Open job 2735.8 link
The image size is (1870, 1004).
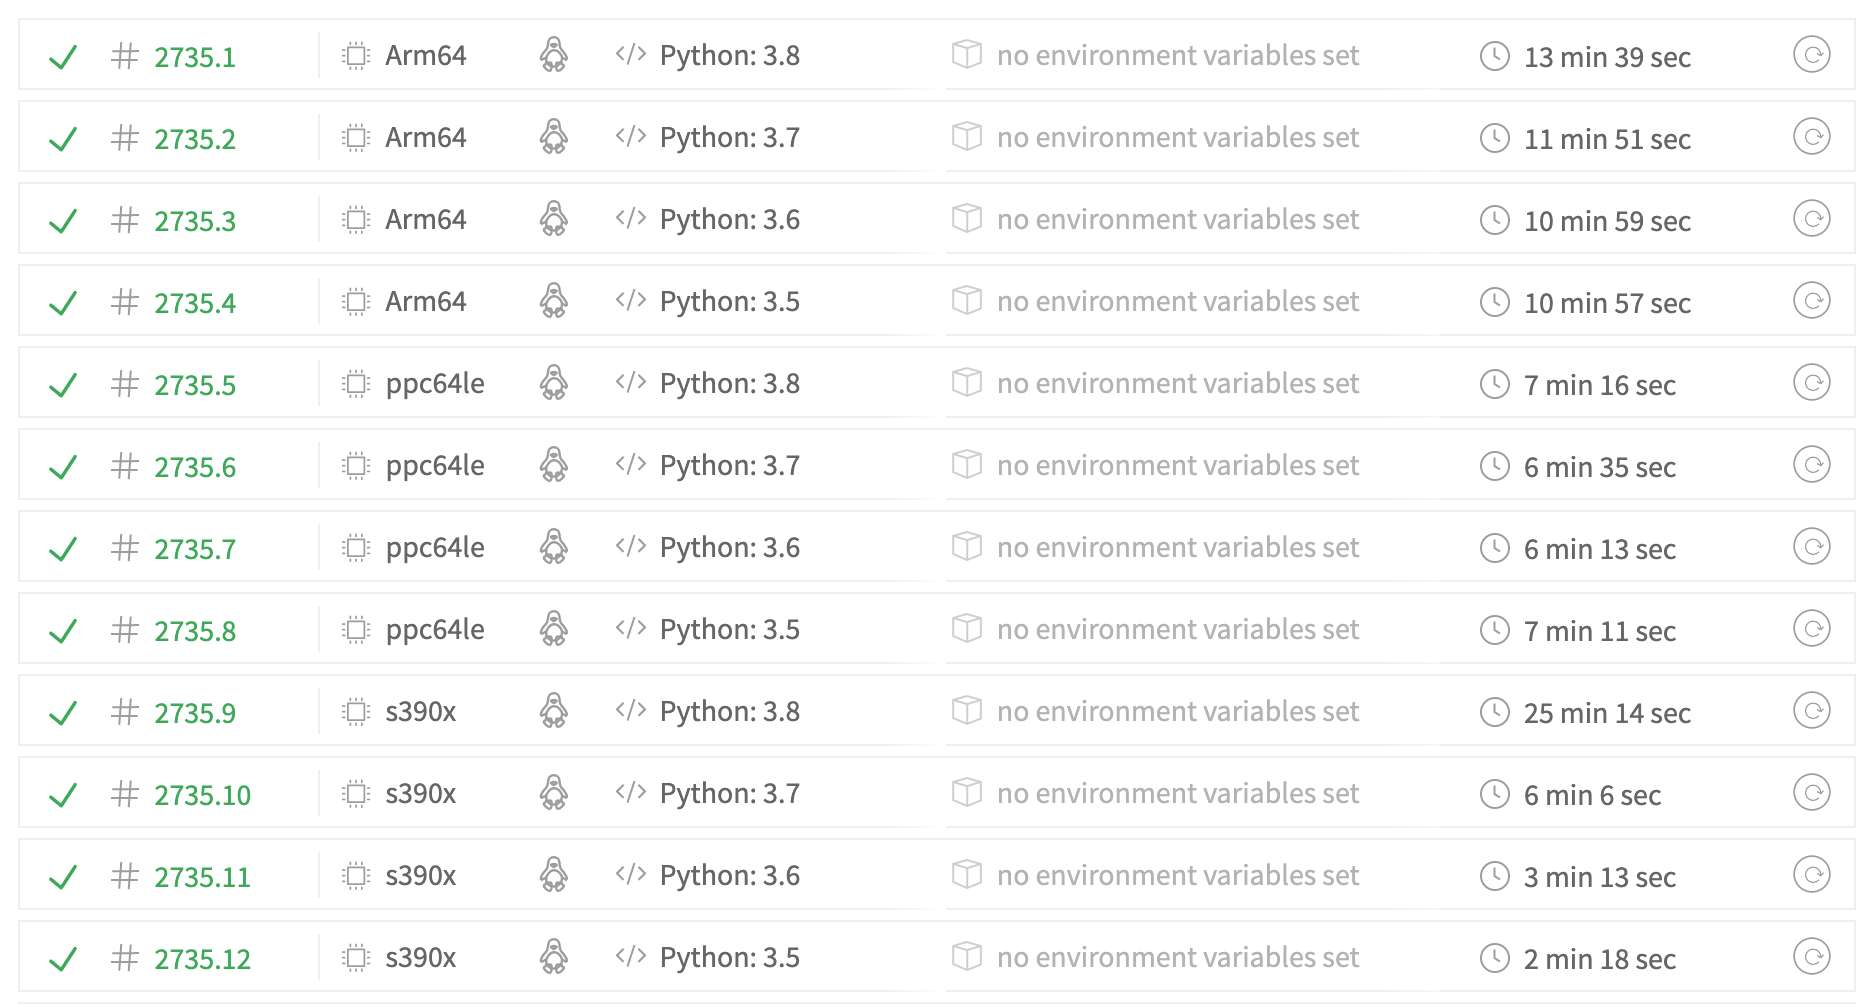click(x=195, y=631)
